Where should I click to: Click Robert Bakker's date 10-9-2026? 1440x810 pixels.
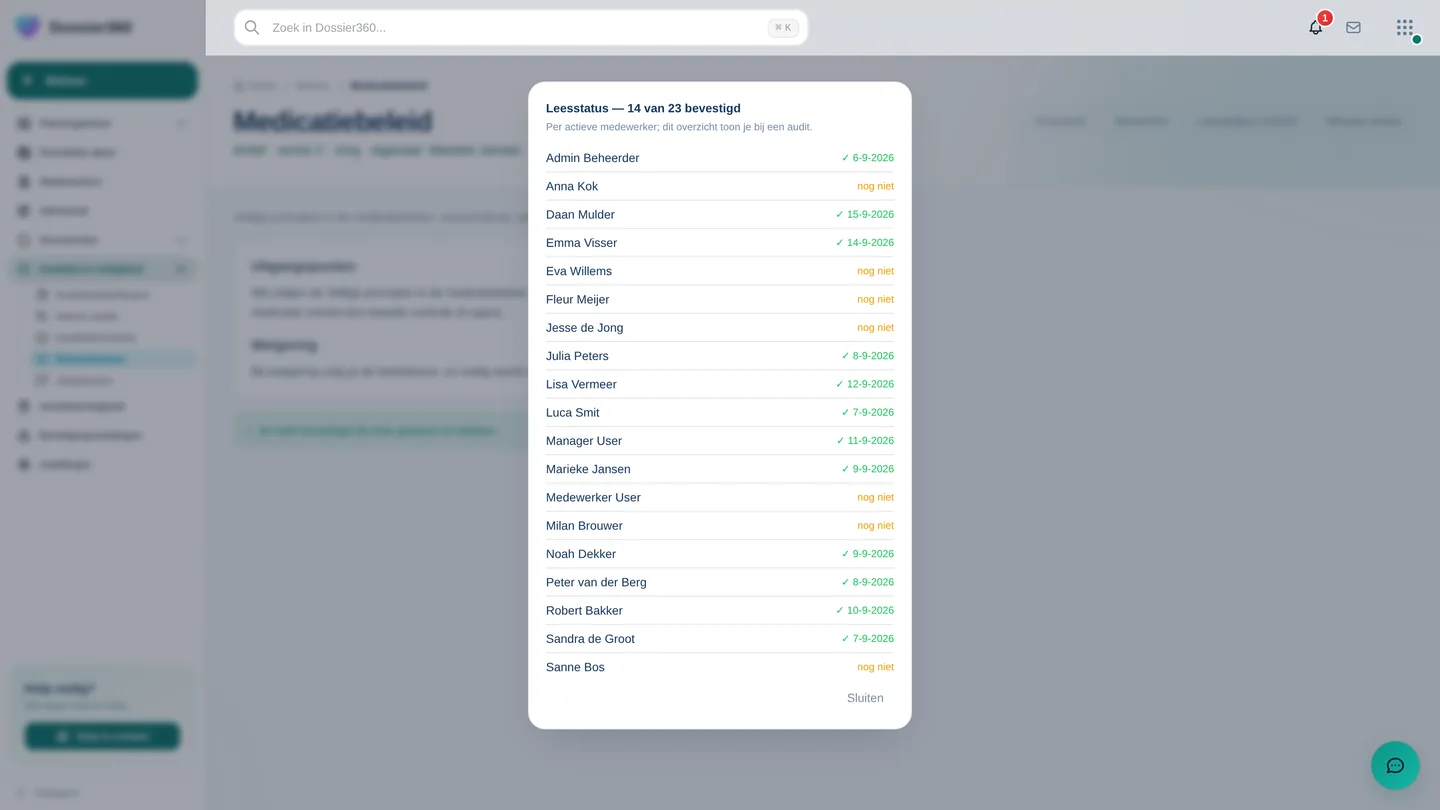(865, 611)
